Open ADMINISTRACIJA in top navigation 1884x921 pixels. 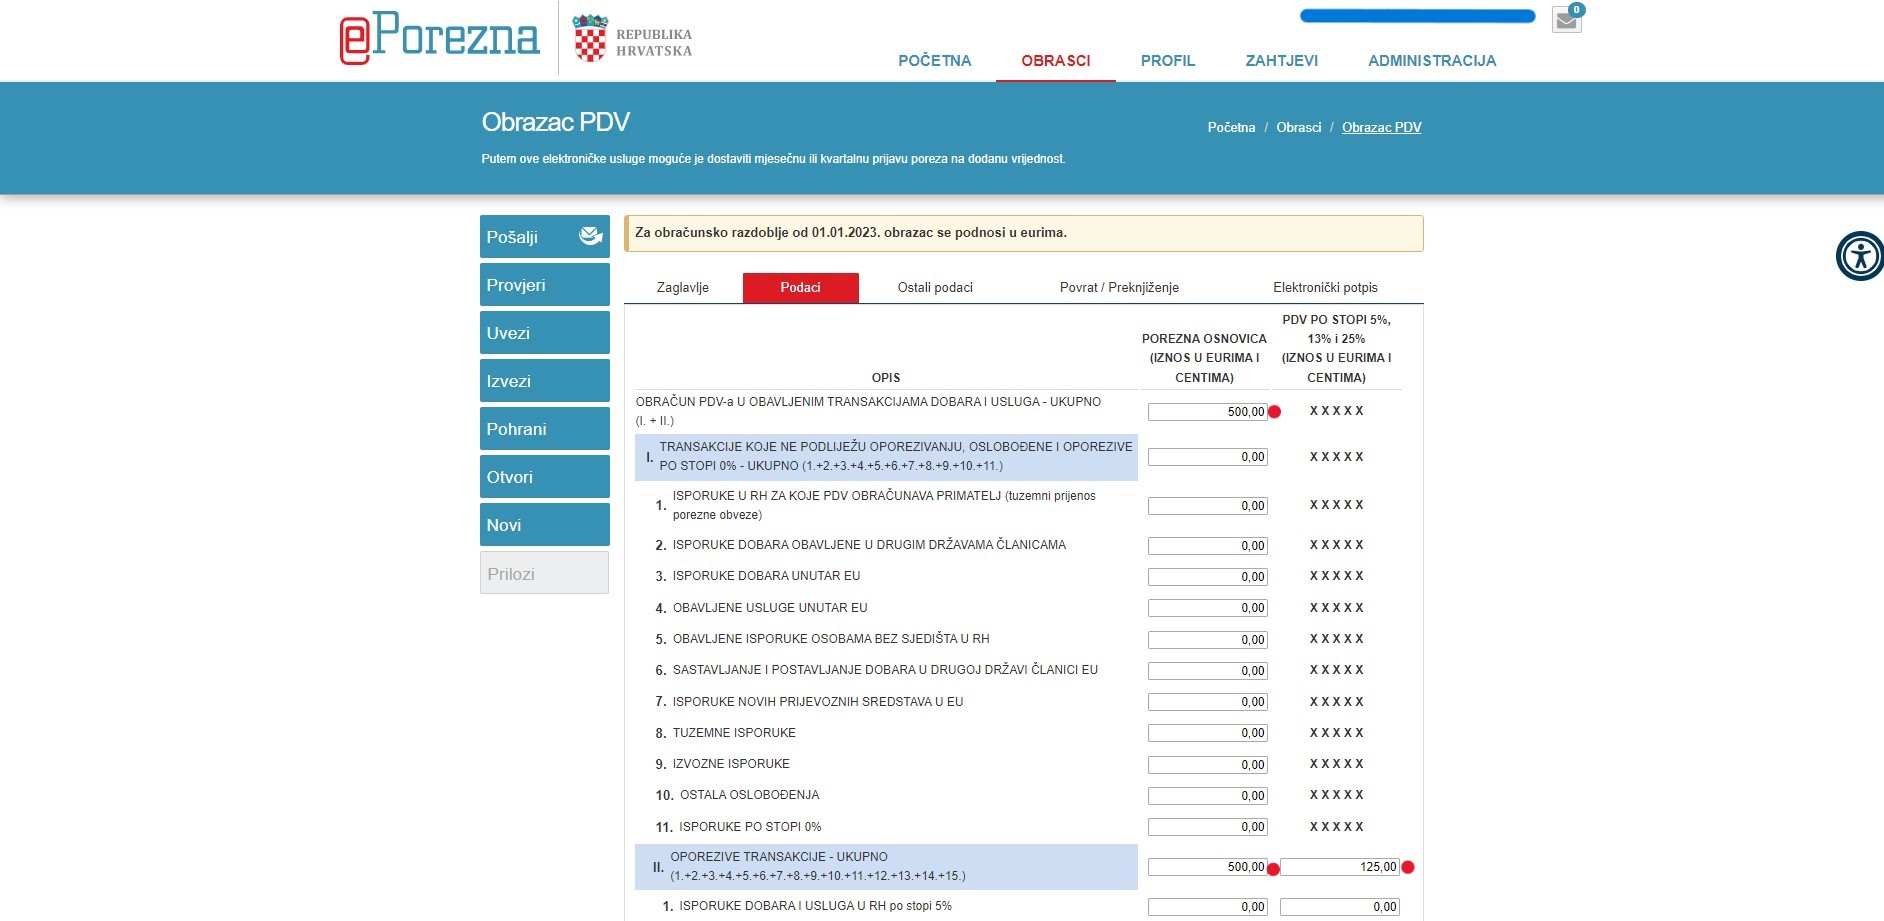[x=1432, y=61]
